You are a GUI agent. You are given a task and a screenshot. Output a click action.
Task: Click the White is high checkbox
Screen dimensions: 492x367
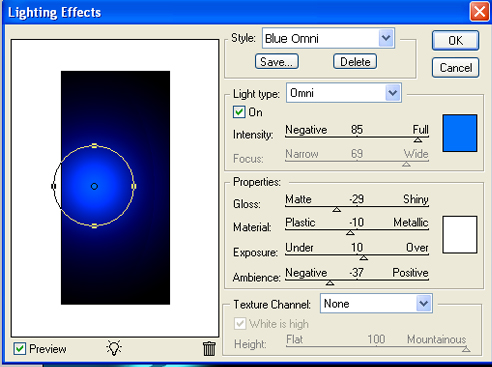coord(240,324)
